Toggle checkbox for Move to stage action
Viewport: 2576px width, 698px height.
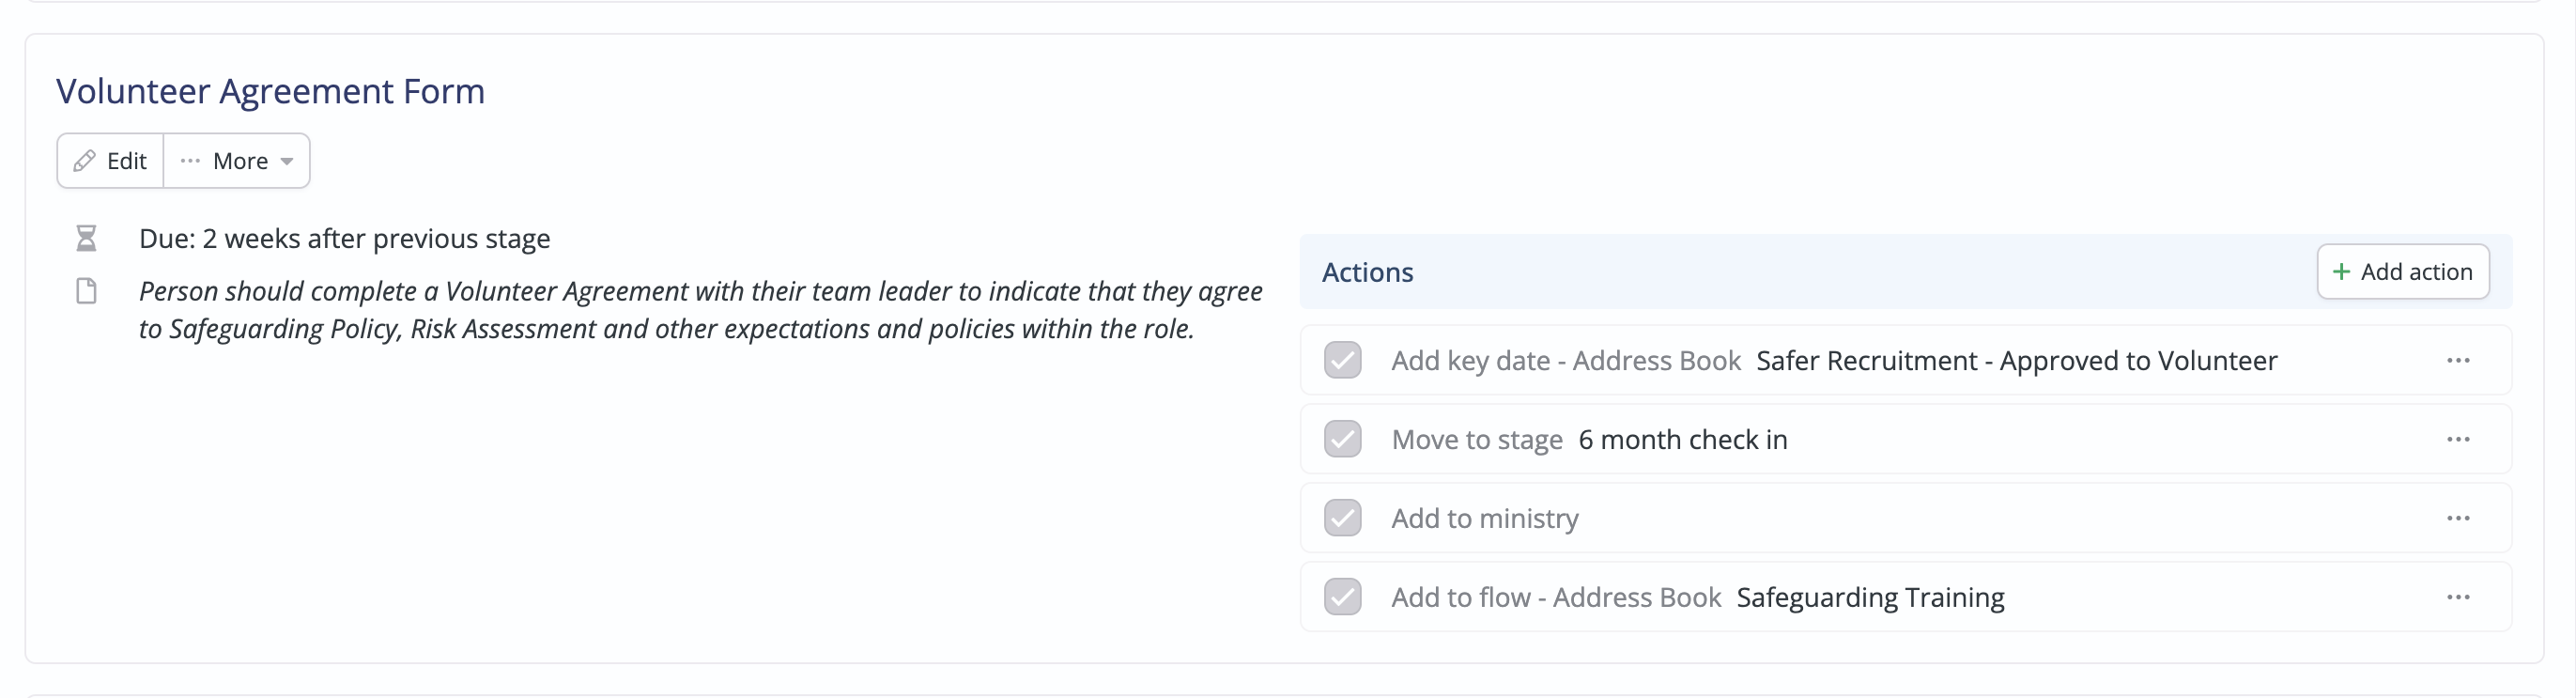1342,439
